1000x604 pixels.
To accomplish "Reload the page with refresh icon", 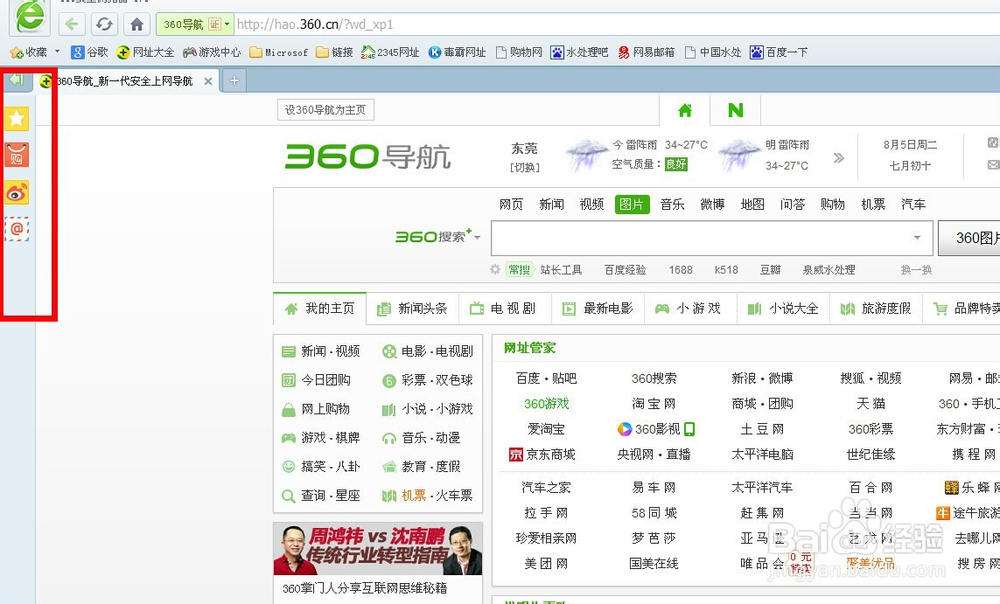I will [x=104, y=24].
